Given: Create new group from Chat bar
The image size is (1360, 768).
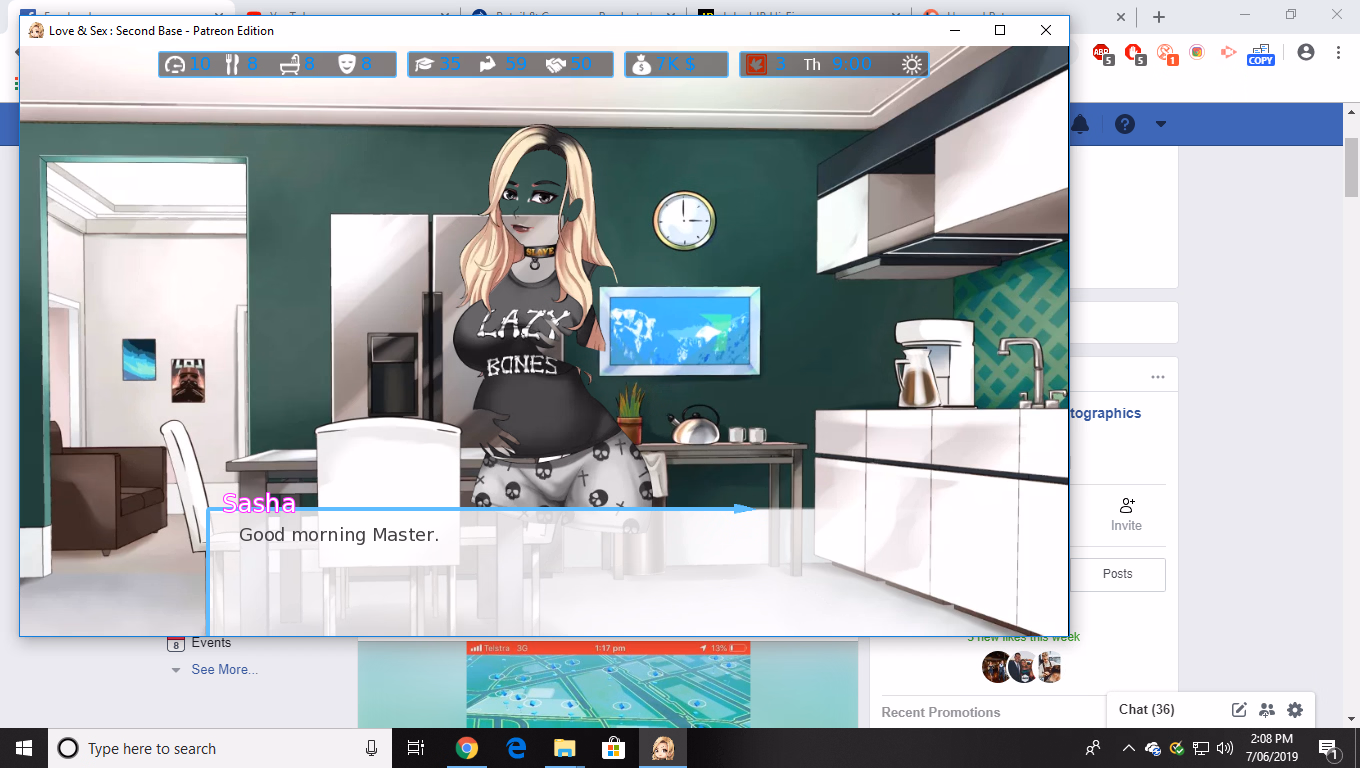Looking at the screenshot, I should pyautogui.click(x=1267, y=710).
